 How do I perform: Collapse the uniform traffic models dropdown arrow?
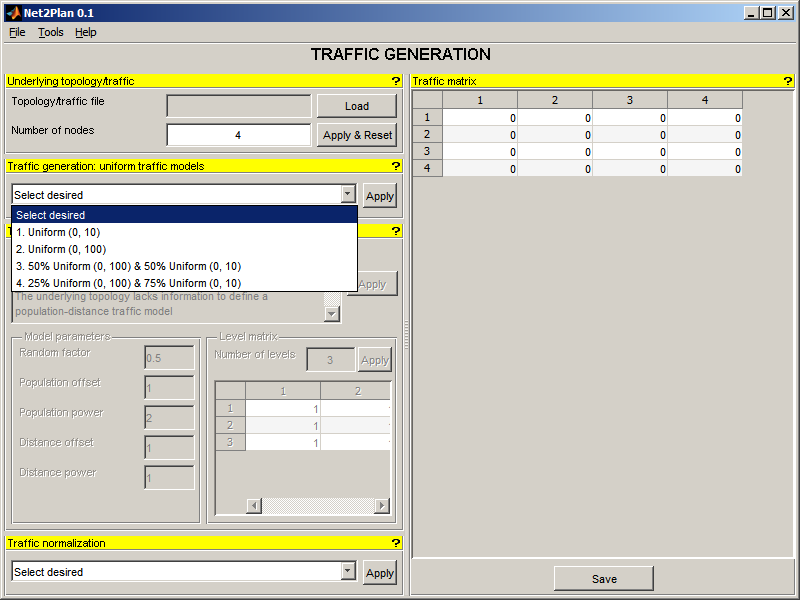pos(348,194)
